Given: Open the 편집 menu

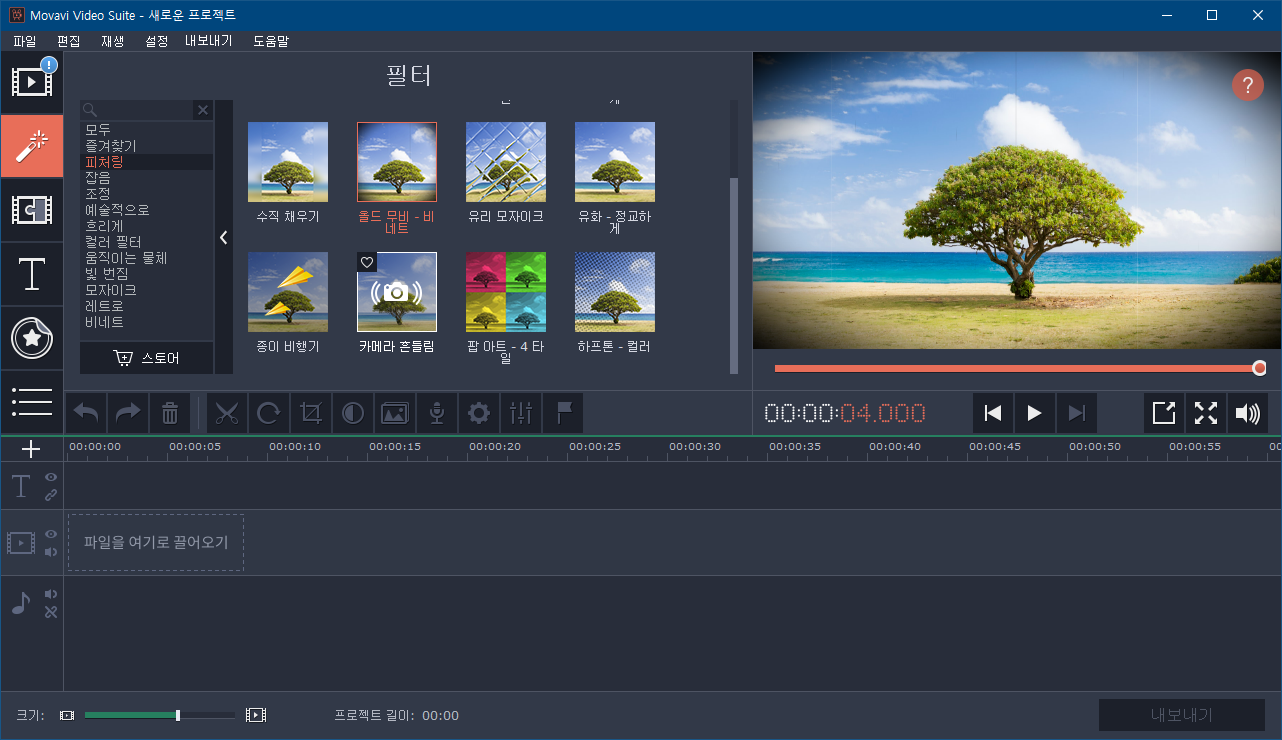Looking at the screenshot, I should (x=69, y=41).
